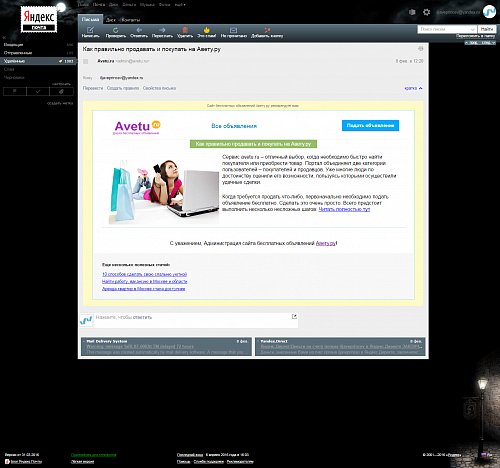500x468 pixels.
Task: Click the создать метку link
Action: point(60,103)
